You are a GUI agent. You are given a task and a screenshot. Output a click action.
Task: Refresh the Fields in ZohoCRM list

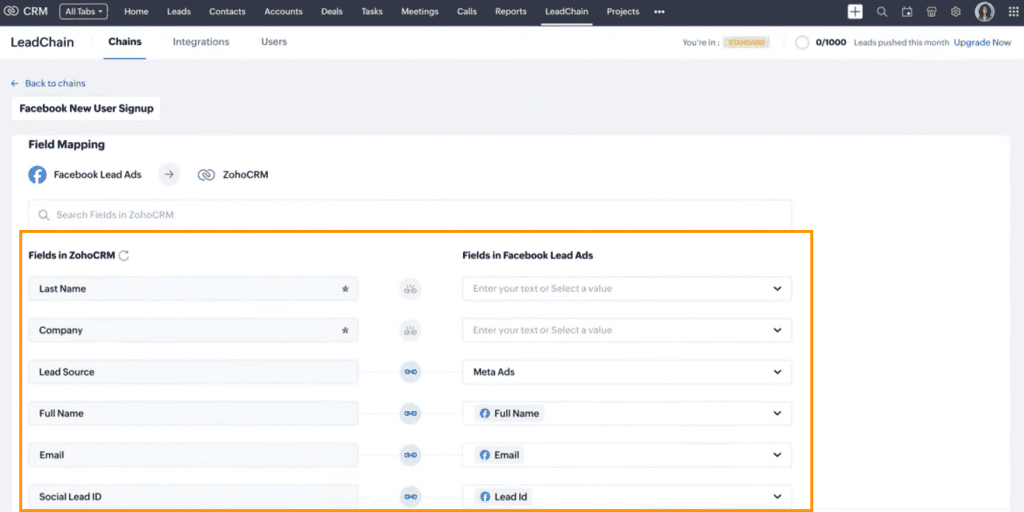pyautogui.click(x=124, y=256)
